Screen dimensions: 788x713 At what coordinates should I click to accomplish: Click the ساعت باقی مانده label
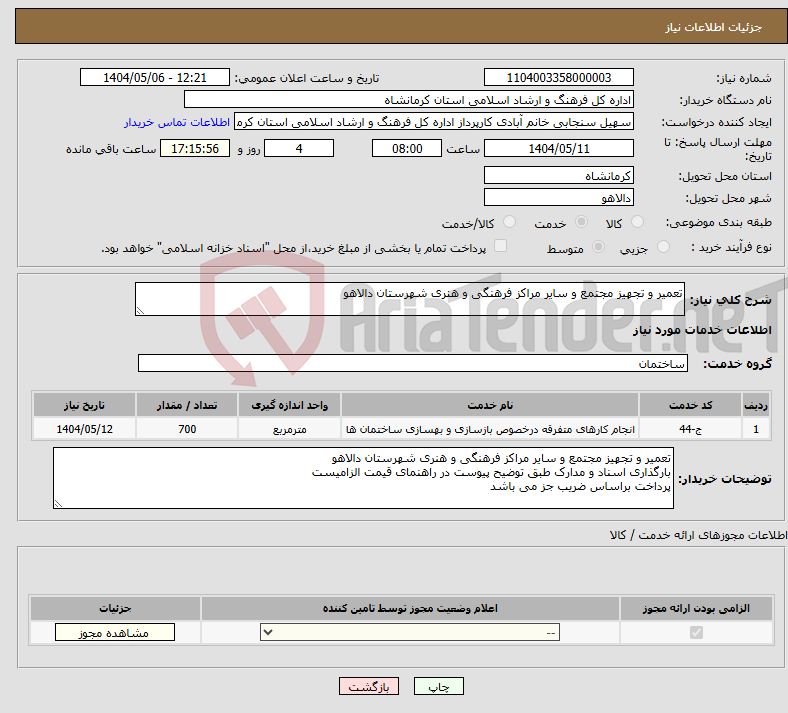[x=111, y=149]
